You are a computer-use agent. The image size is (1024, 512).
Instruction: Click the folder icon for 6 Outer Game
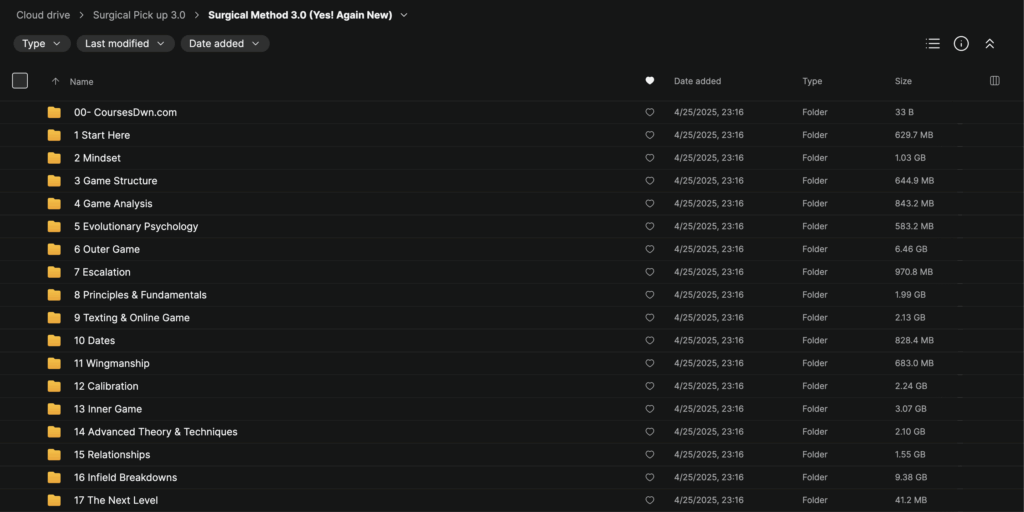point(54,249)
